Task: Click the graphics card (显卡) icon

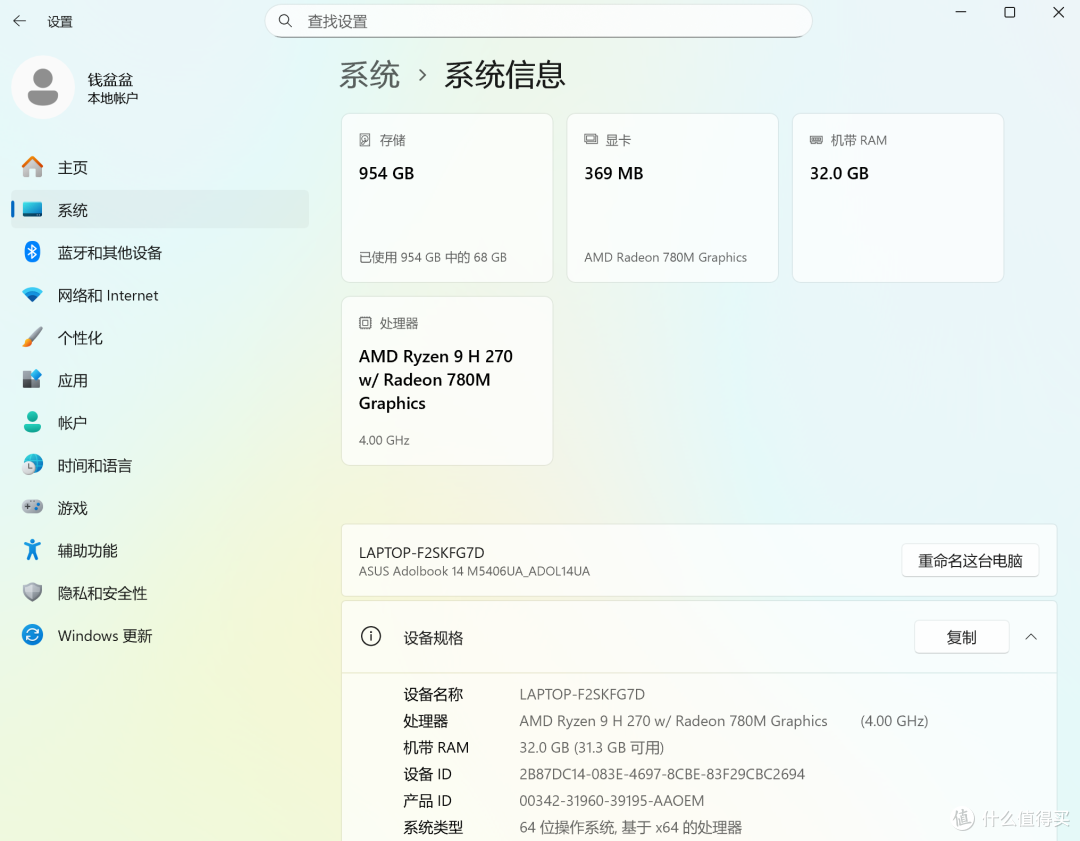Action: [x=591, y=139]
